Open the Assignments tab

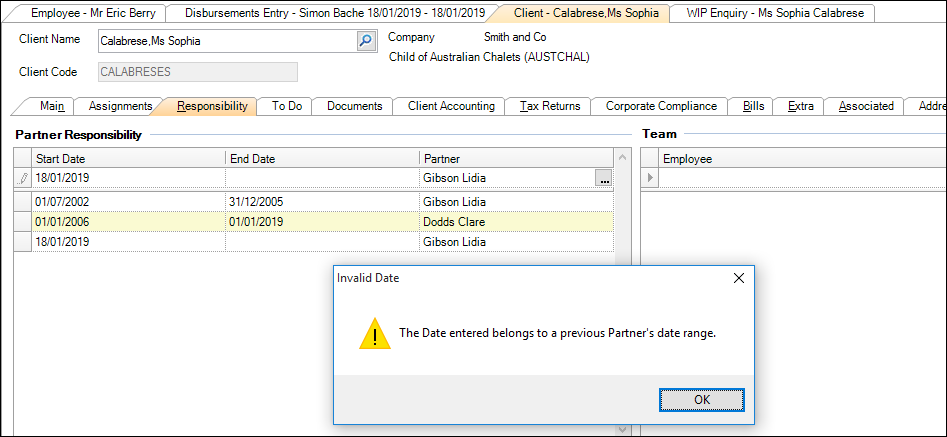pos(120,106)
